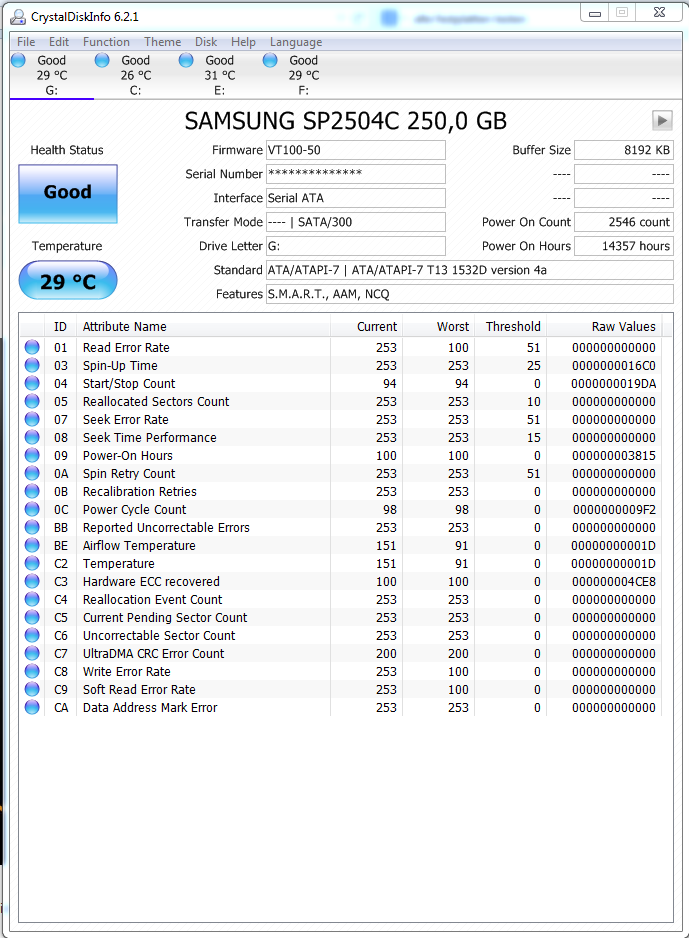
Task: Open the Theme menu
Action: (x=162, y=42)
